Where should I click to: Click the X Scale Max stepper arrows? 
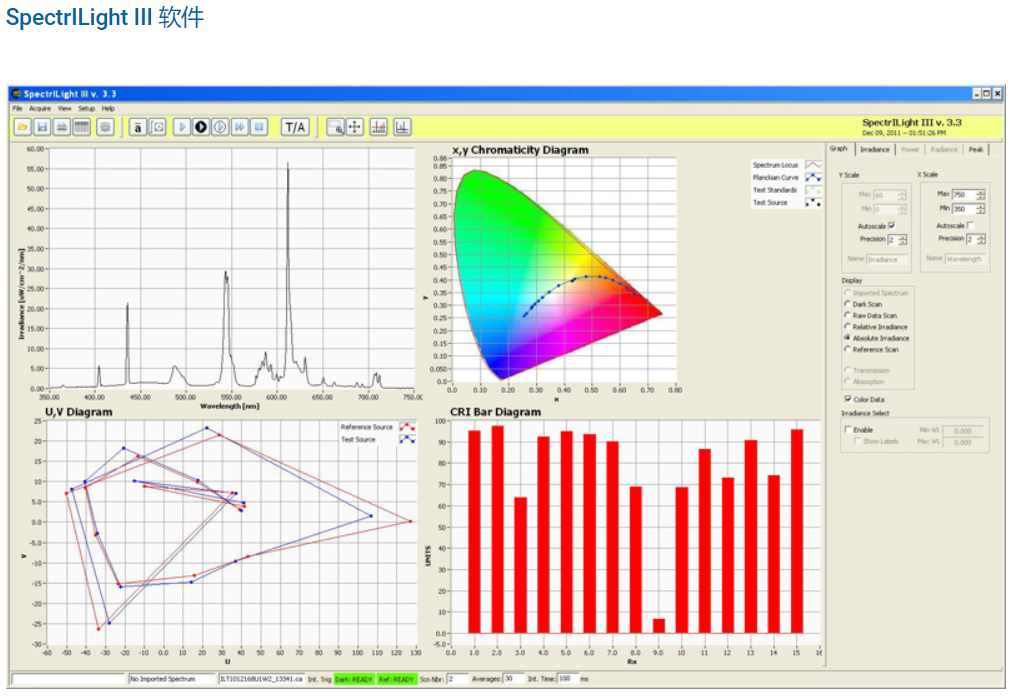(981, 195)
